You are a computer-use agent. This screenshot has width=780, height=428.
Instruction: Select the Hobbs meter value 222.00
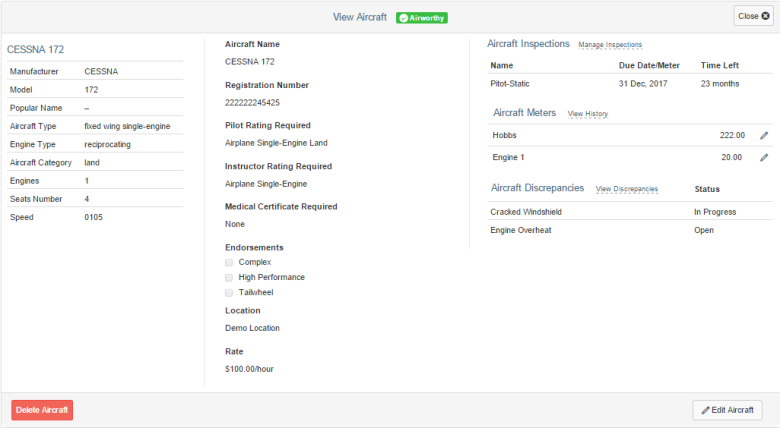point(732,135)
